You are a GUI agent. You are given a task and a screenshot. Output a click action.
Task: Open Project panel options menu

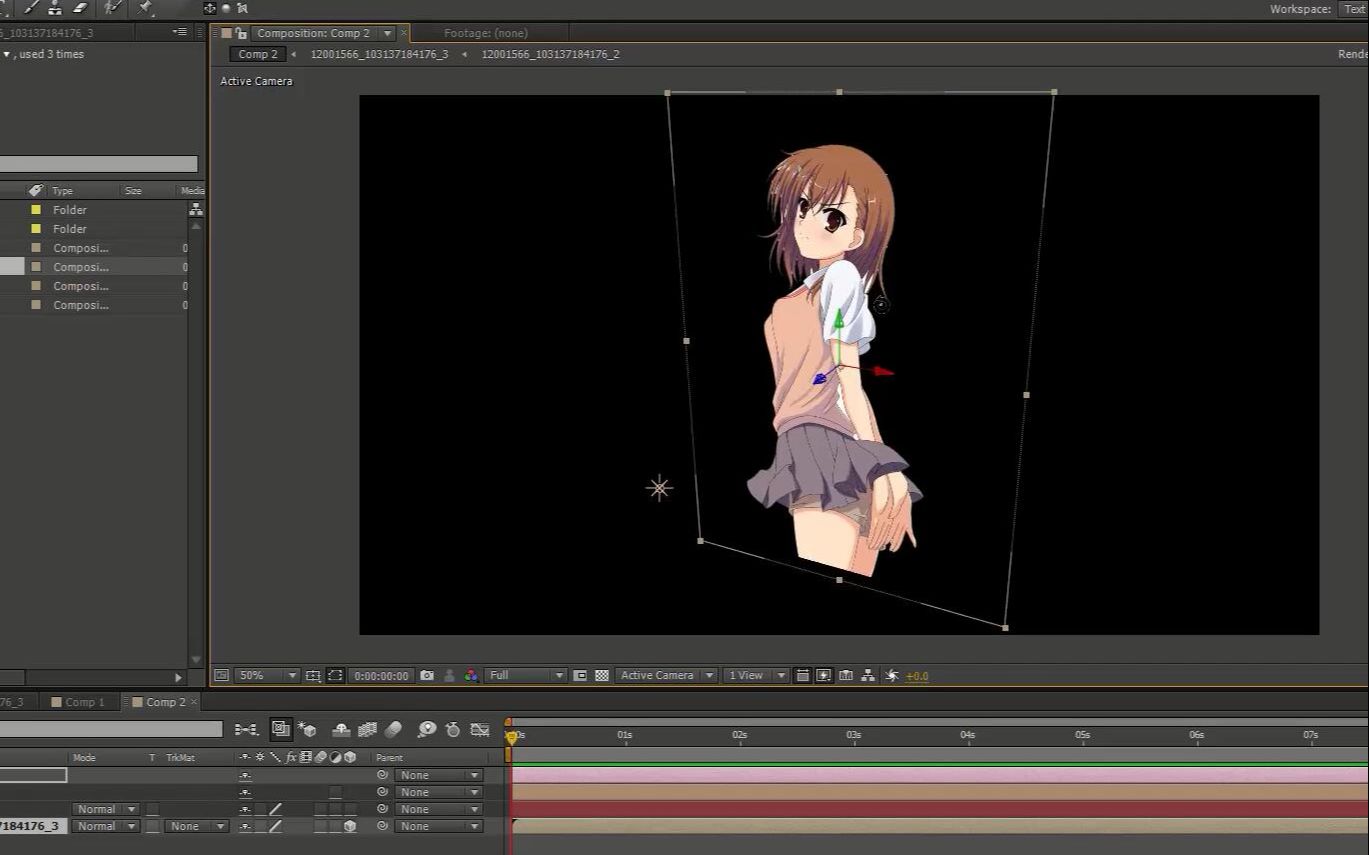(x=180, y=32)
